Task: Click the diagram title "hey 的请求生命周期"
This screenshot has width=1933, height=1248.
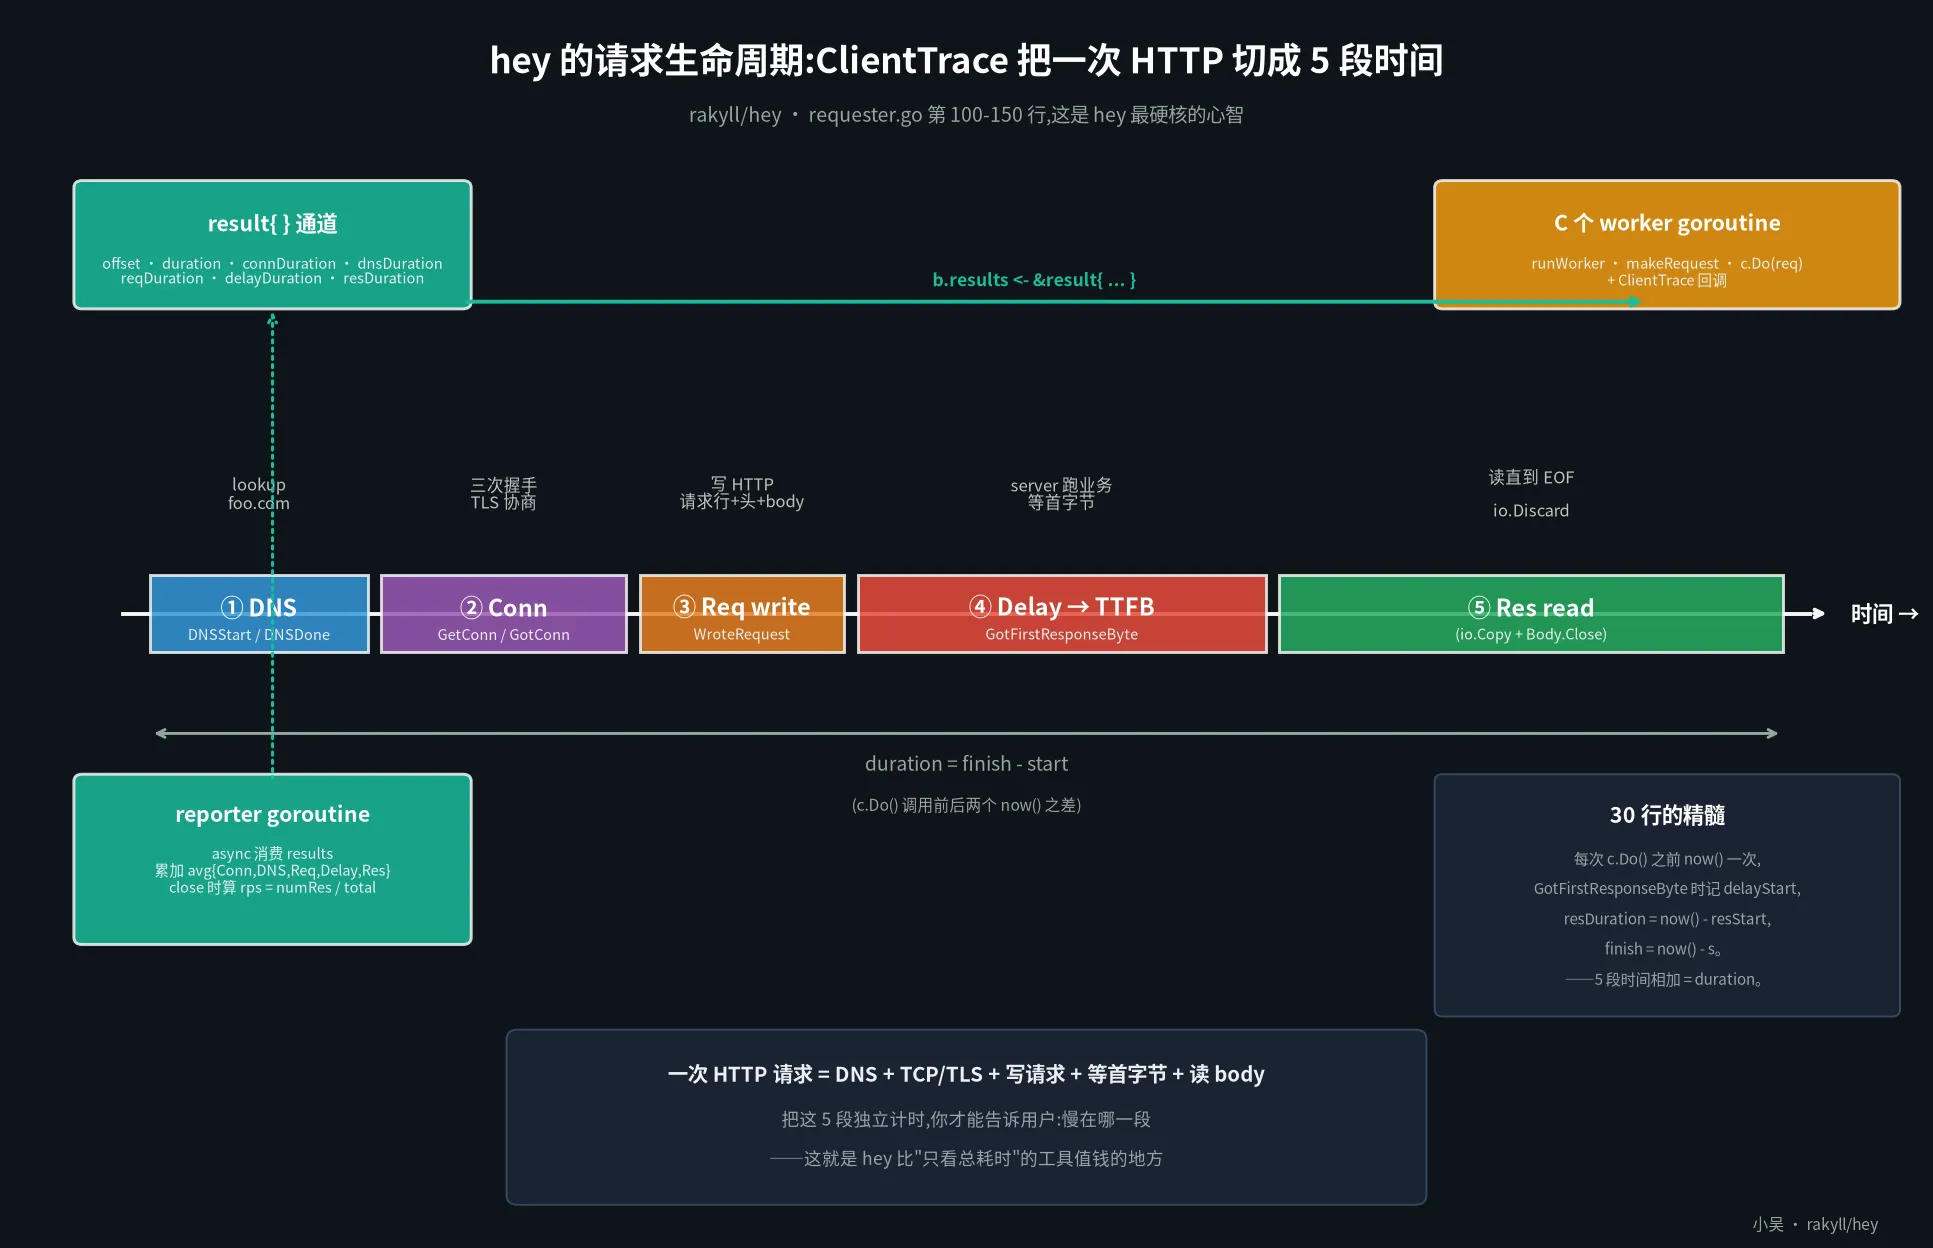Action: click(966, 61)
